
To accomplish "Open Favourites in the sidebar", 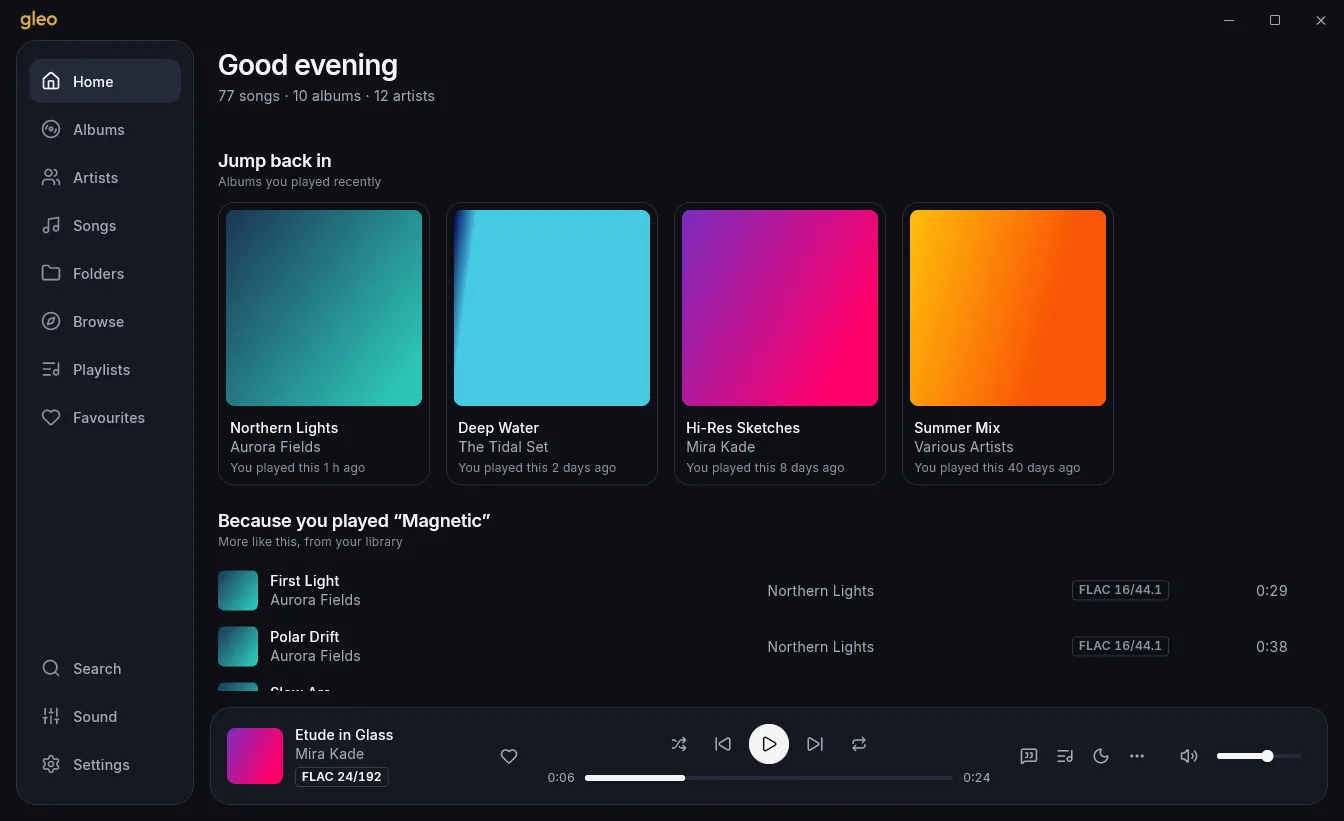I will (x=105, y=417).
